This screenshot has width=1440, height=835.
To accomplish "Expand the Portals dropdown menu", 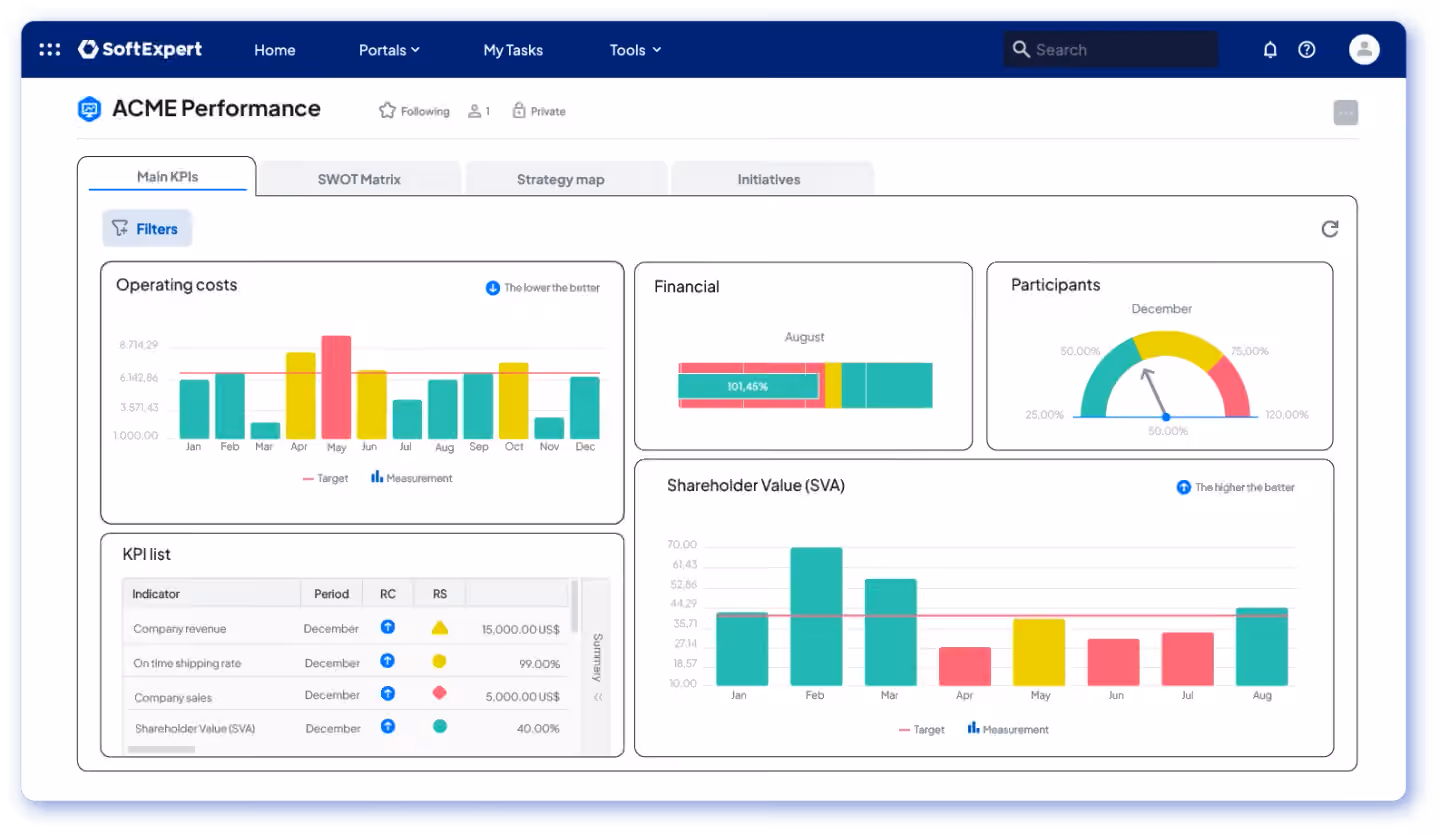I will pos(389,50).
